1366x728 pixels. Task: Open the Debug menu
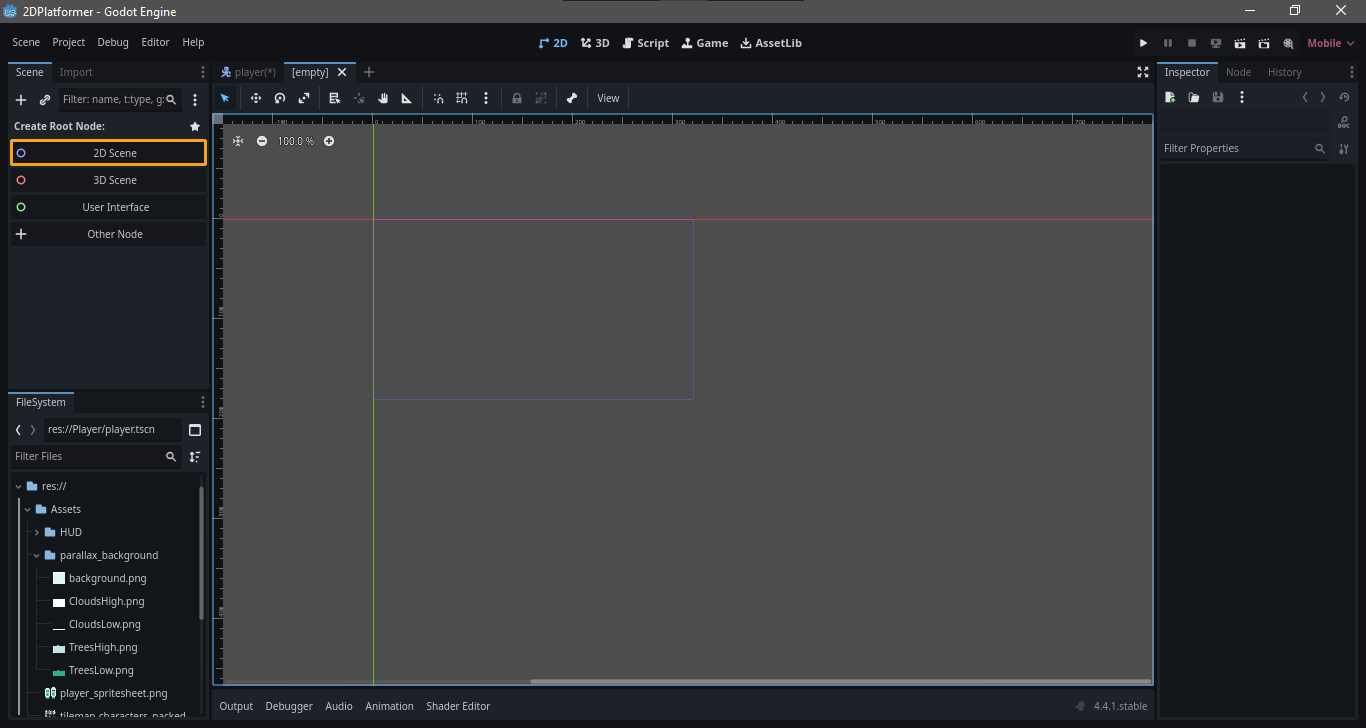113,42
